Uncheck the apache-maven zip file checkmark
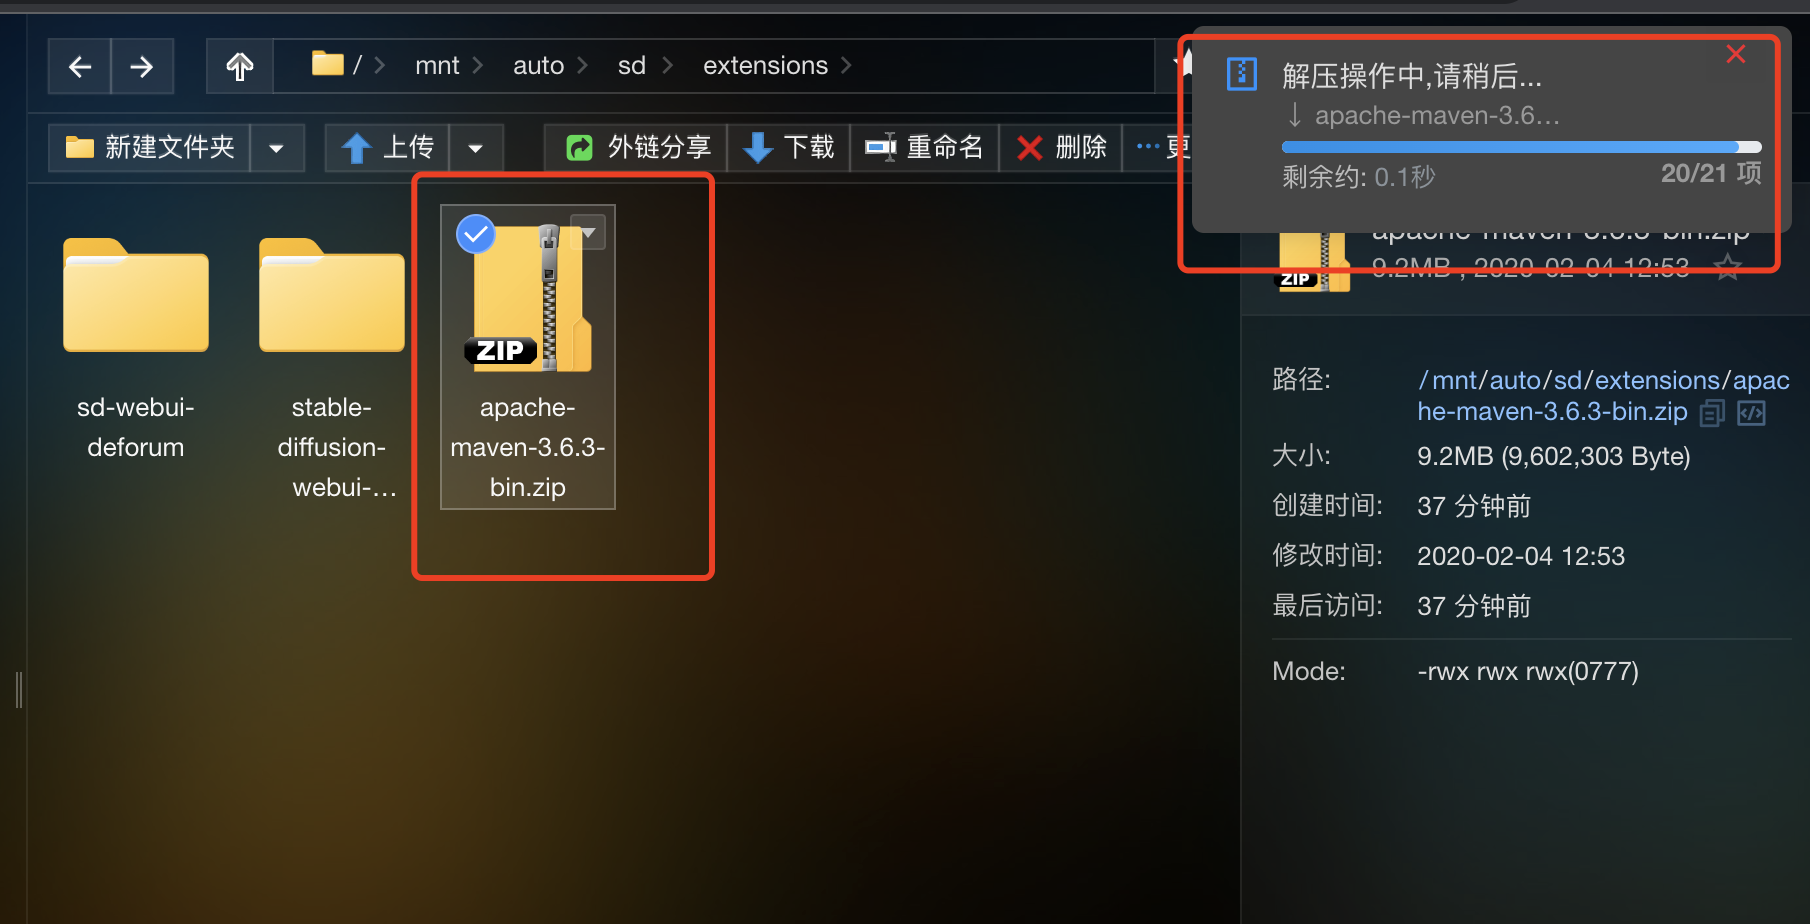The height and width of the screenshot is (924, 1810). pyautogui.click(x=476, y=234)
